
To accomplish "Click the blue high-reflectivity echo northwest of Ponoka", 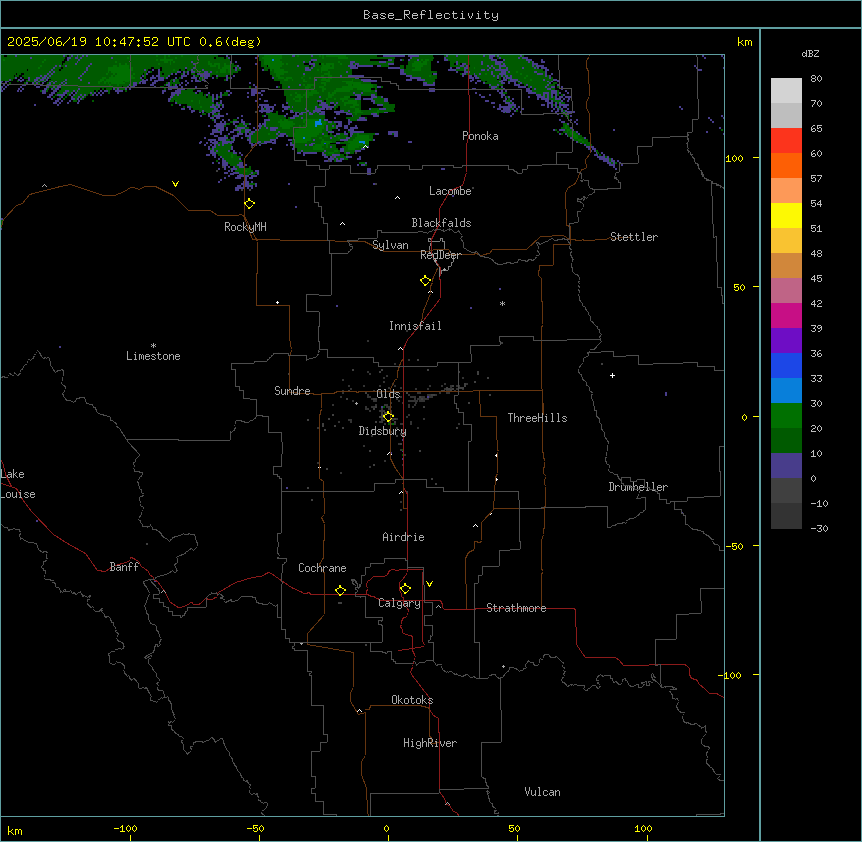I will coord(318,123).
